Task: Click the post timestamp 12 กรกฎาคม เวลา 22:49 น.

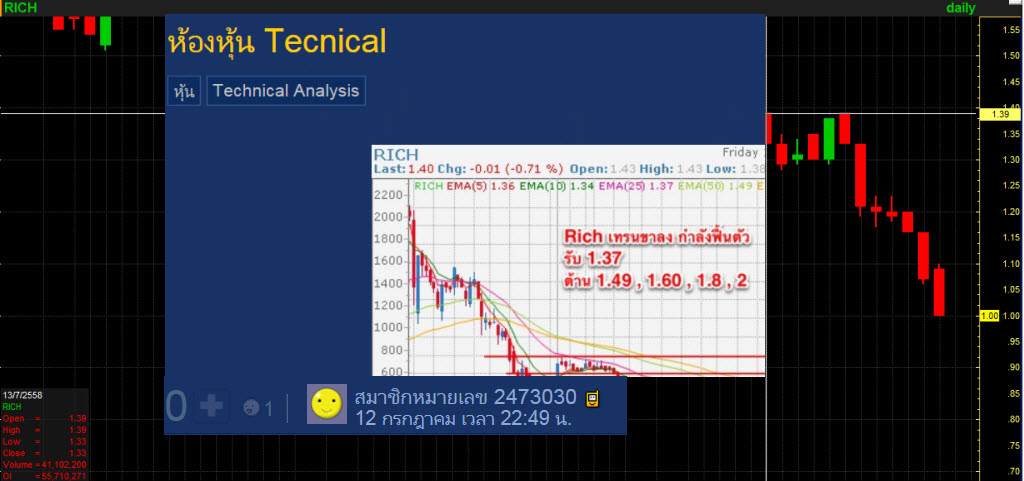Action: tap(464, 418)
